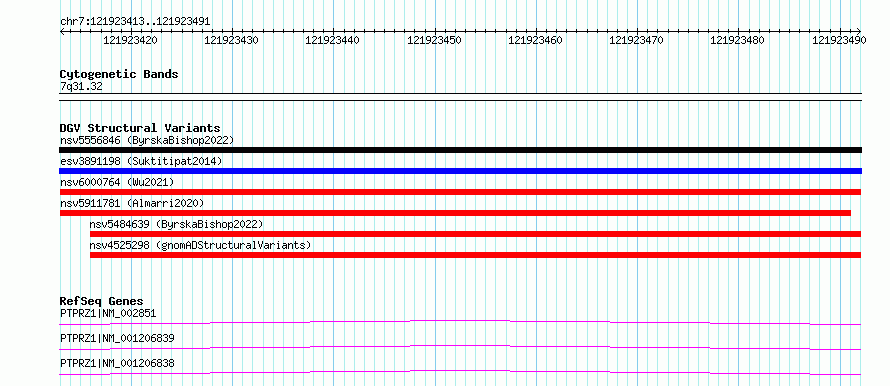This screenshot has width=890, height=386.
Task: Select the 7q31.32 cytogenetic band line
Action: click(460, 97)
